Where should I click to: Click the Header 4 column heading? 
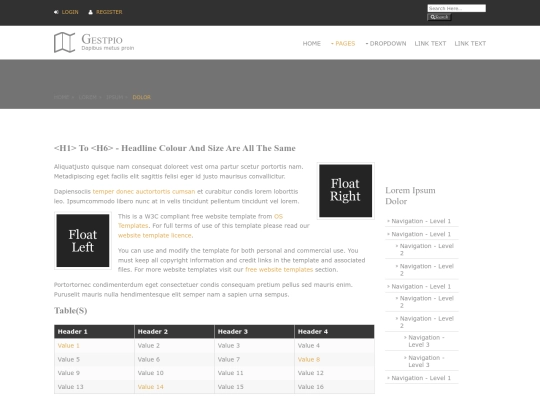334,332
